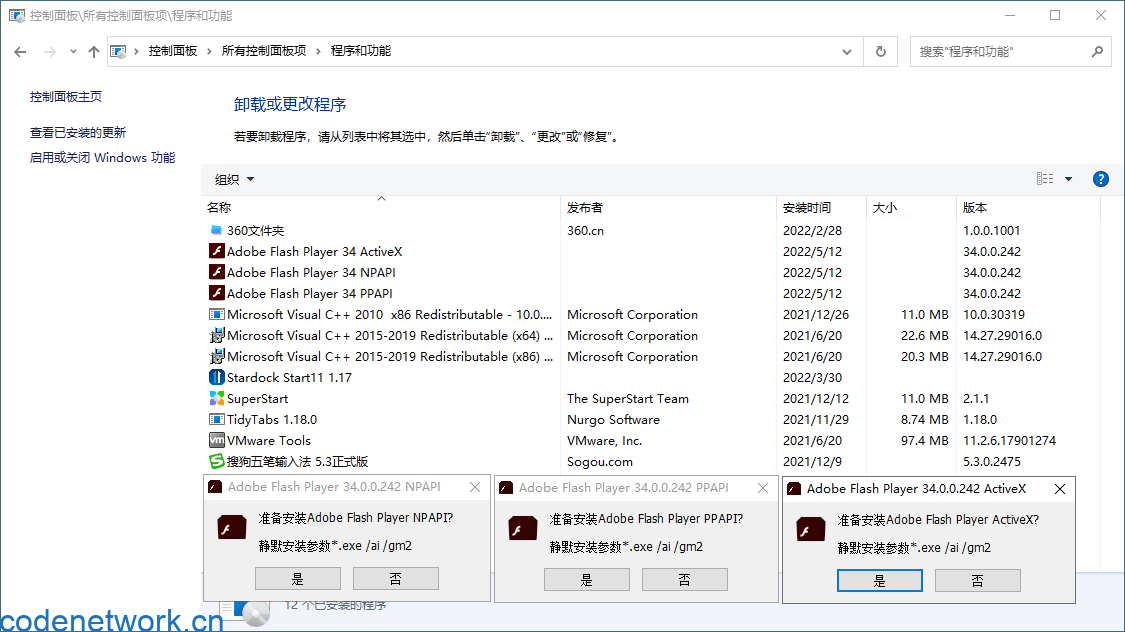Click the SuperStart program icon
Screen dimensions: 1125x632
[217, 398]
